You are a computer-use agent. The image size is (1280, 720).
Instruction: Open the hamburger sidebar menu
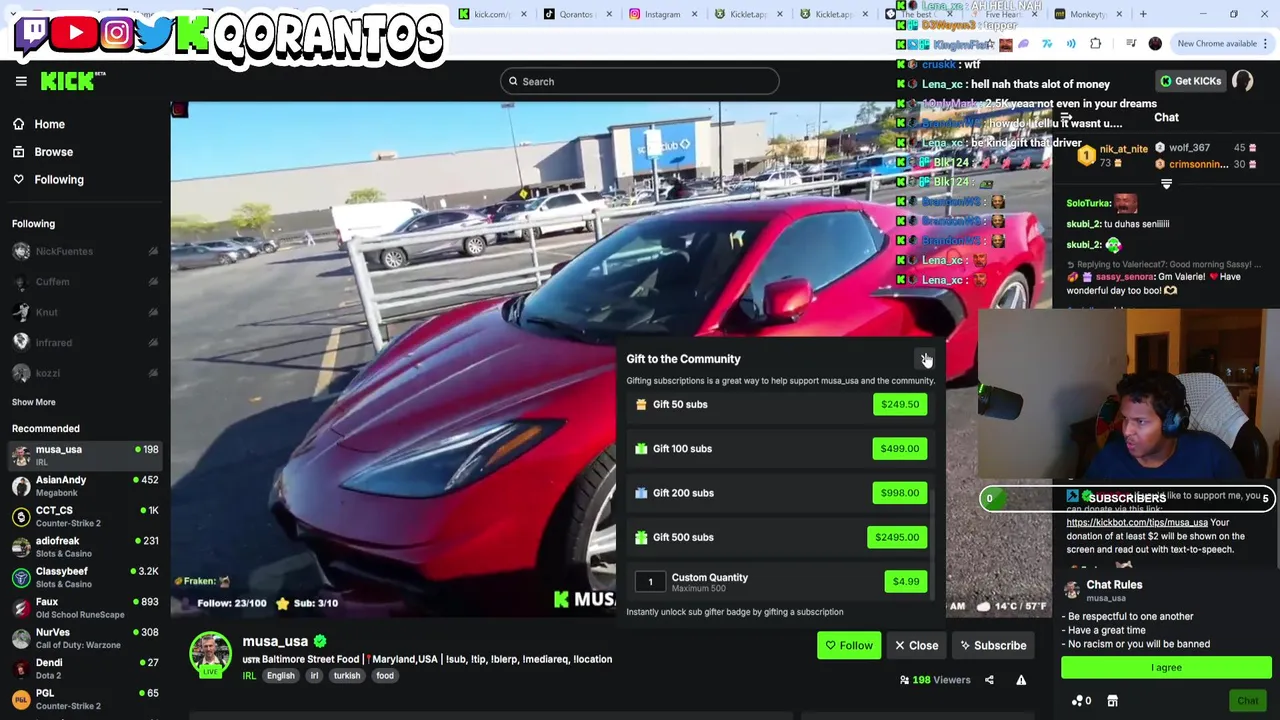(x=21, y=81)
